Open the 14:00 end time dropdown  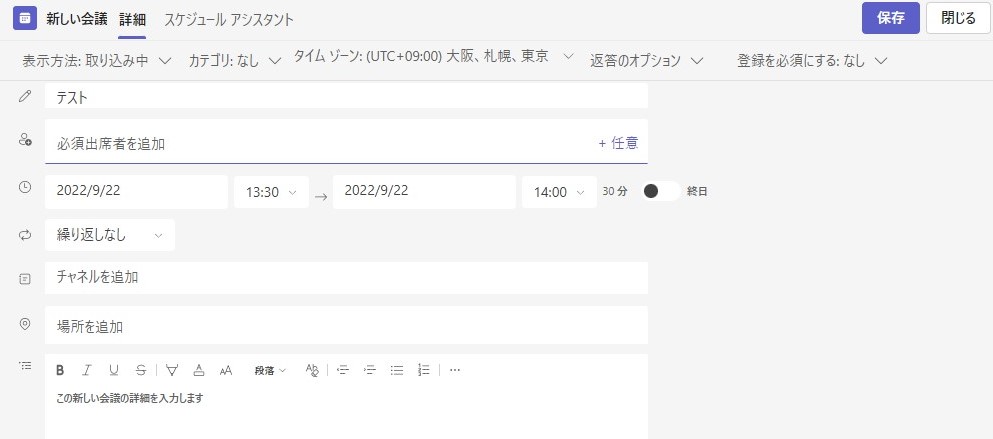point(559,192)
